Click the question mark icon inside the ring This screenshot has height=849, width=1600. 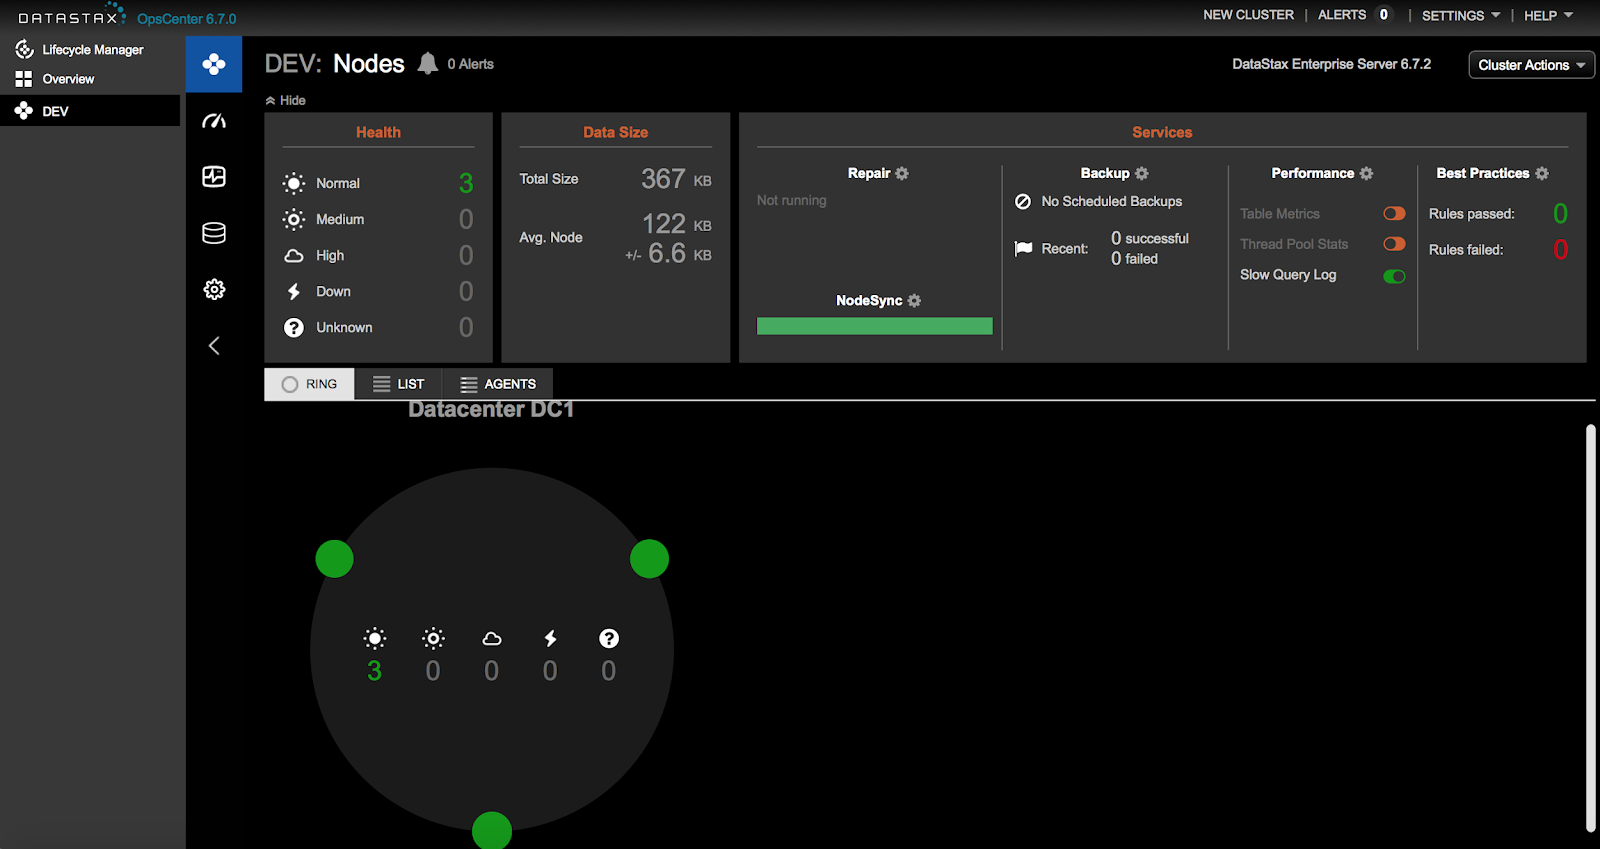click(x=609, y=638)
